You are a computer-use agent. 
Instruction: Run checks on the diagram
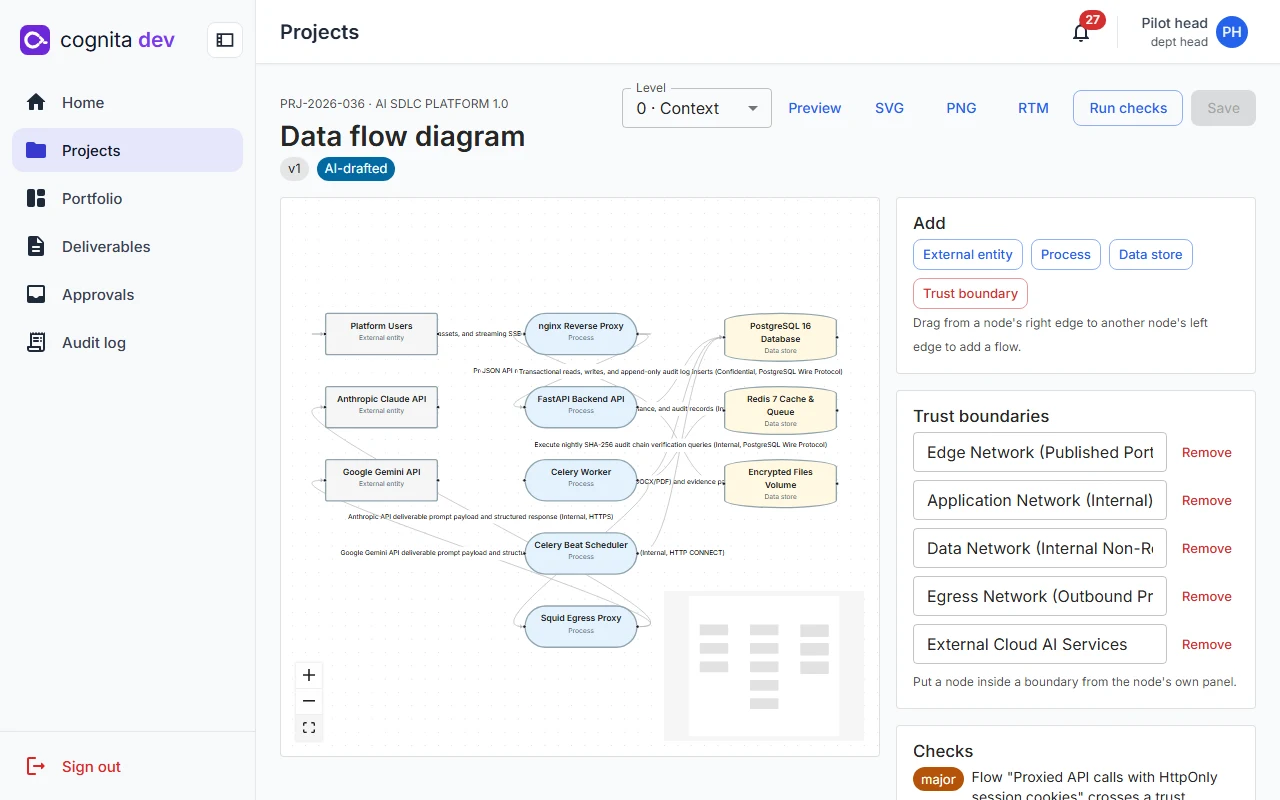(1128, 108)
